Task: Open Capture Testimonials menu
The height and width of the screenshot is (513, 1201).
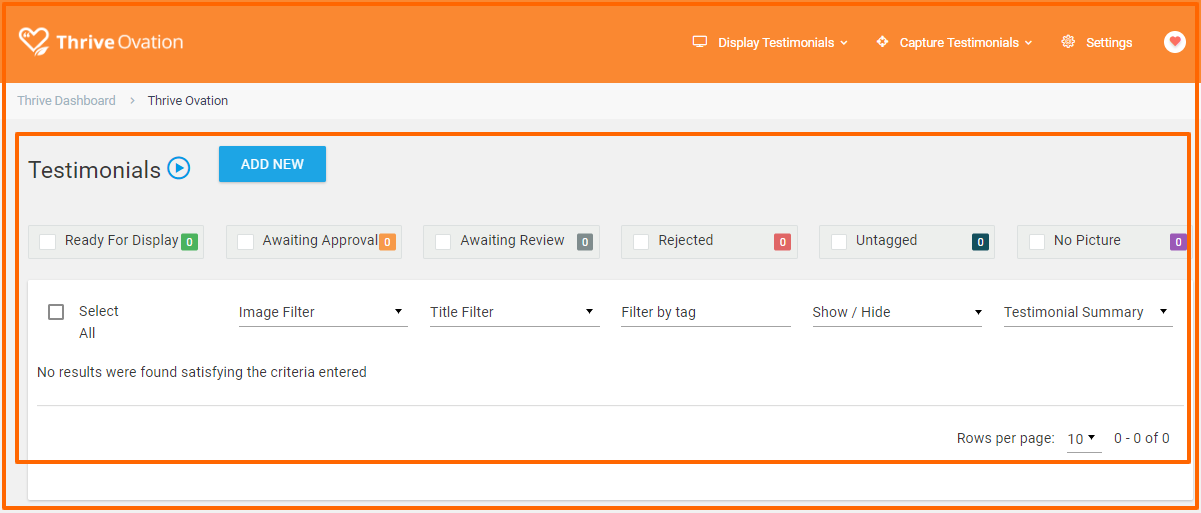Action: coord(959,43)
